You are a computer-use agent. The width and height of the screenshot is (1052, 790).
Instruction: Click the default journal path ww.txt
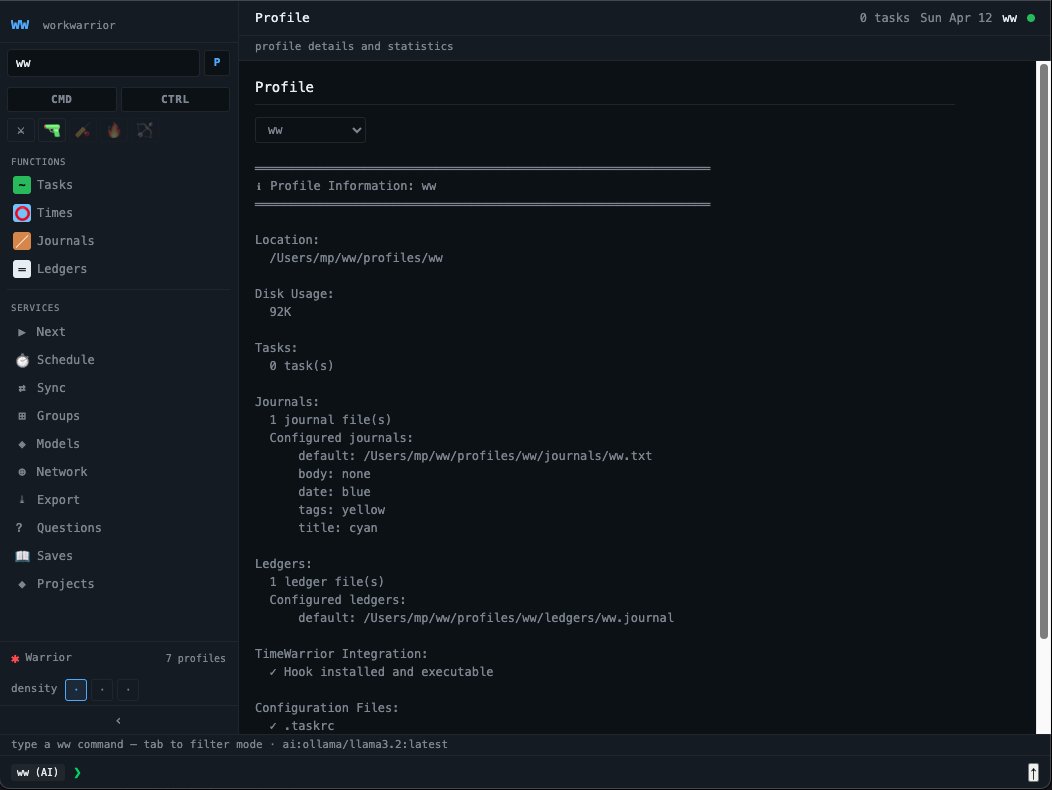(508, 456)
